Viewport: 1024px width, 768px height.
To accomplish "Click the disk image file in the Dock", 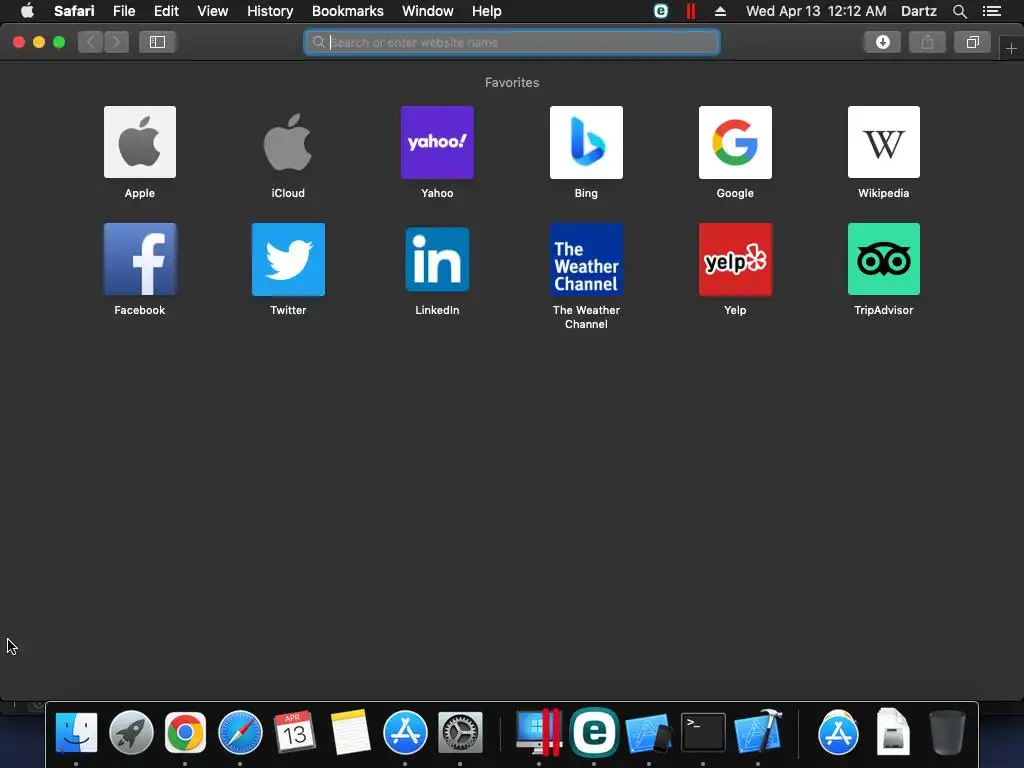I will coord(893,733).
